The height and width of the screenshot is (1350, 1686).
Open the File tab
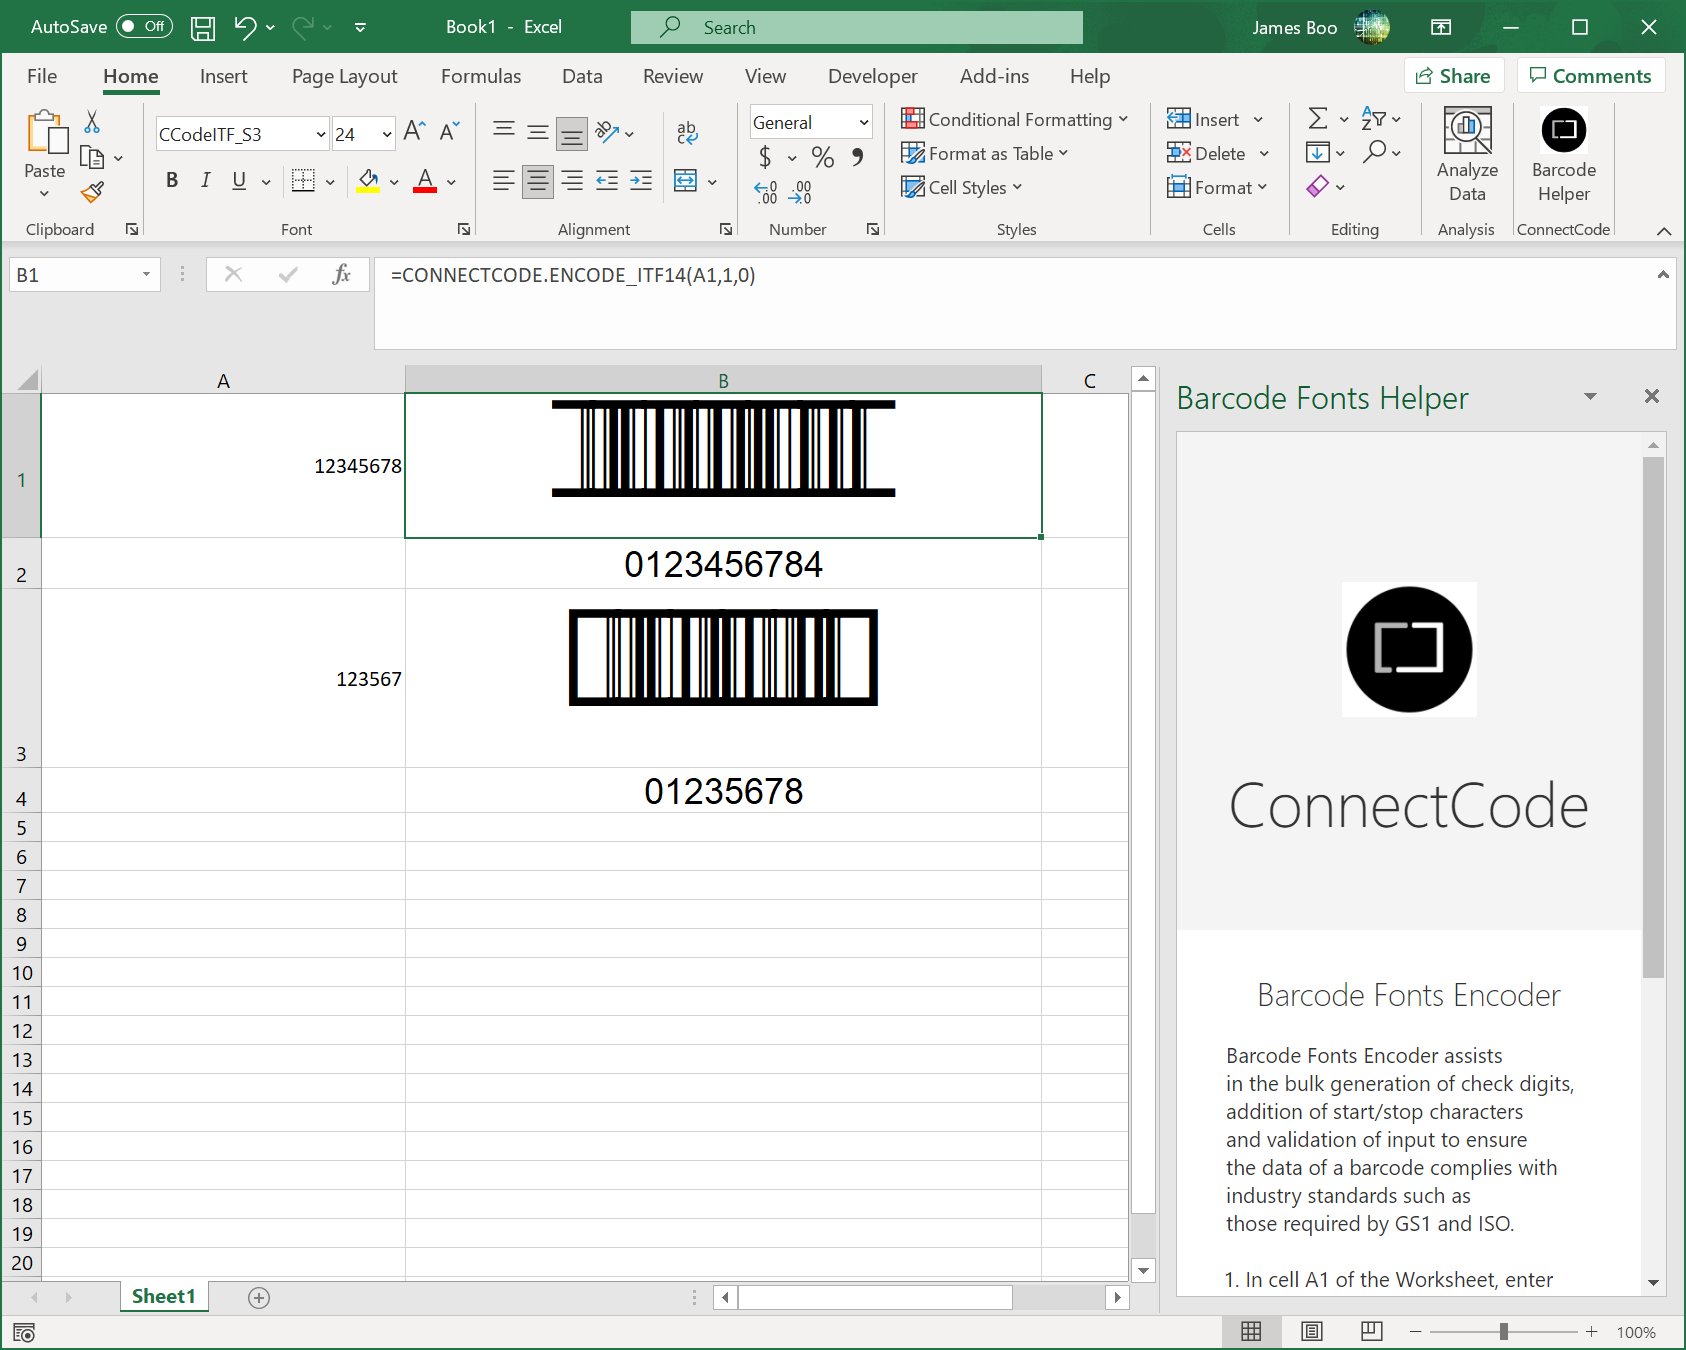coord(42,76)
